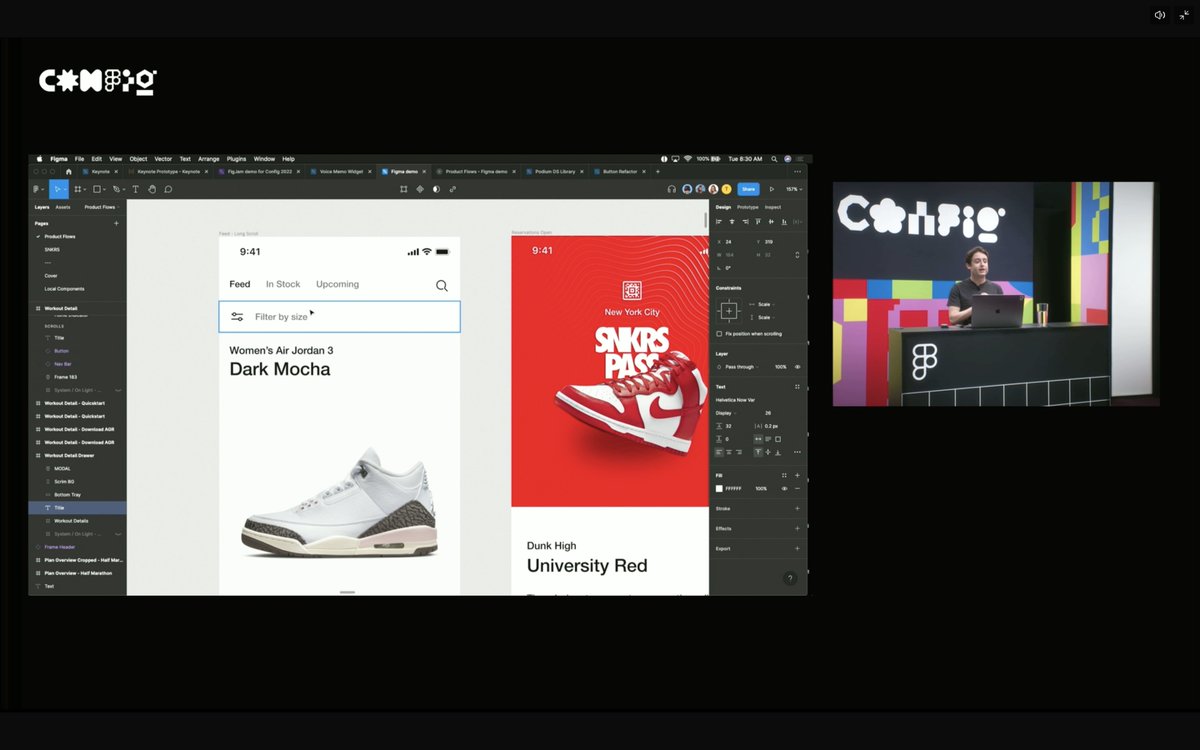Open the Display font style dropdown

pos(726,413)
